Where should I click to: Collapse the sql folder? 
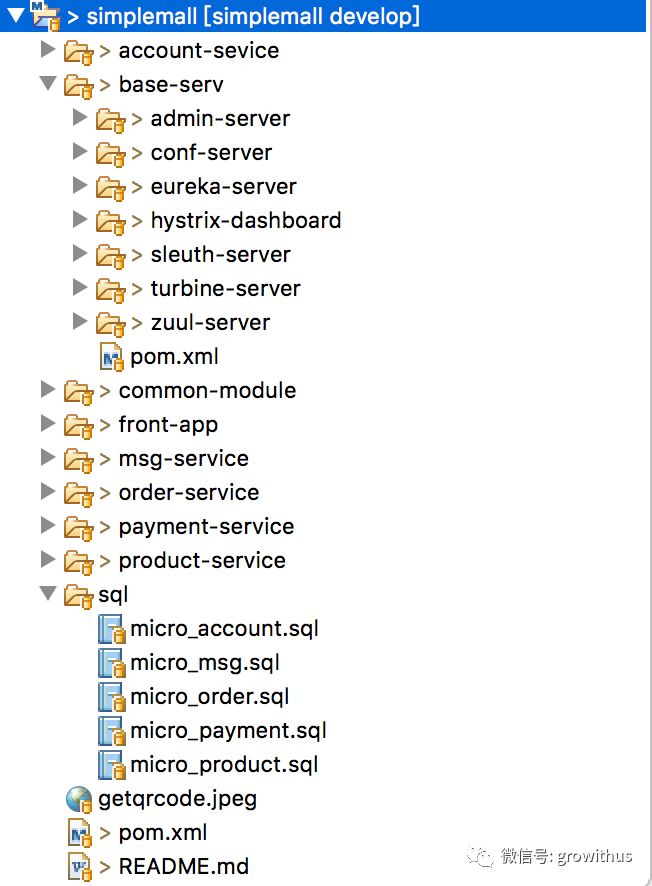click(47, 595)
